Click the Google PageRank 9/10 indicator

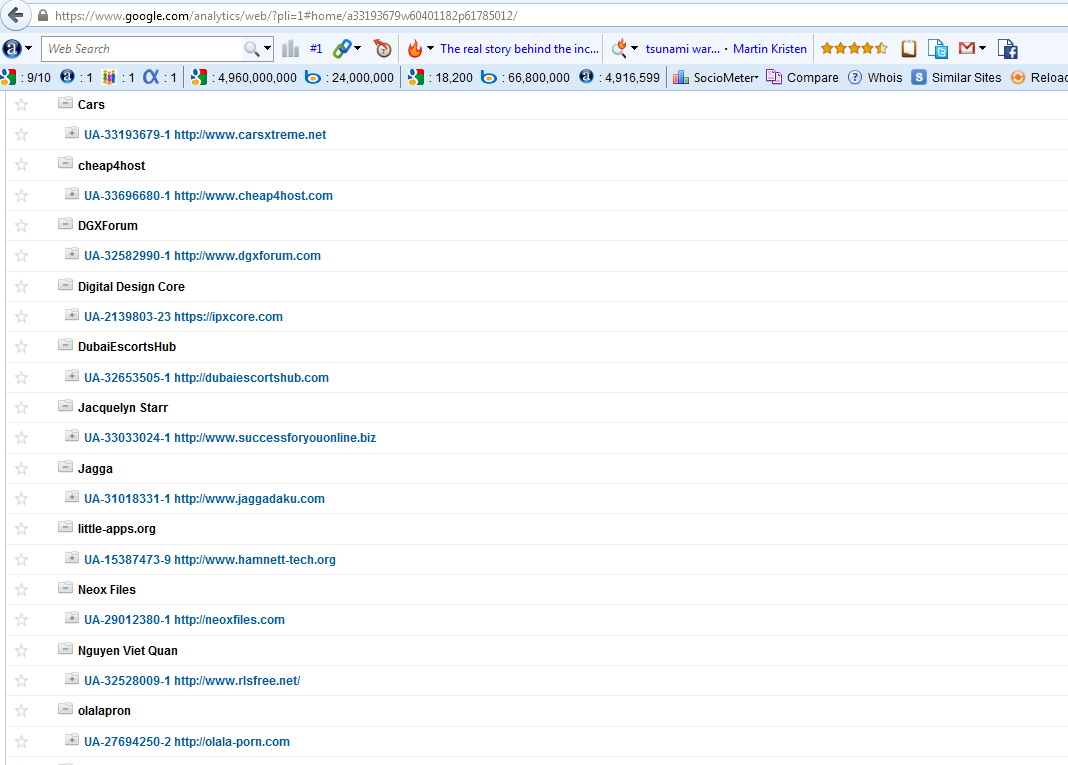coord(26,78)
